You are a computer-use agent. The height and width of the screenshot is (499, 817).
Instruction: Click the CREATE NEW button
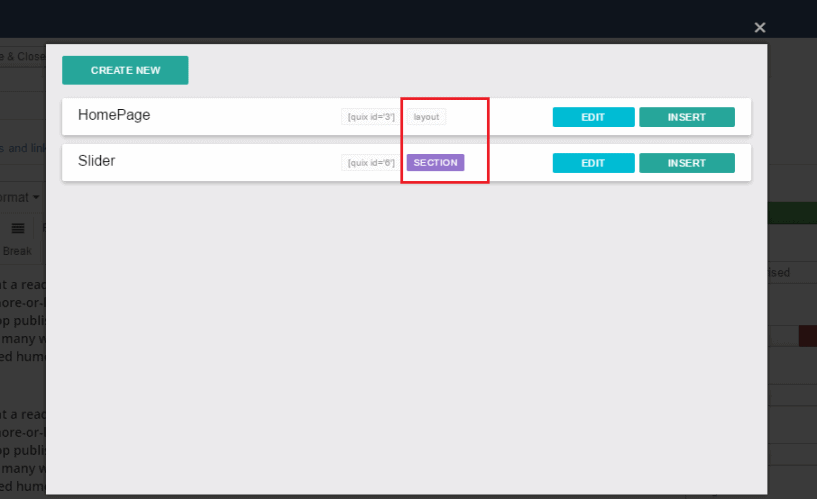[x=125, y=70]
